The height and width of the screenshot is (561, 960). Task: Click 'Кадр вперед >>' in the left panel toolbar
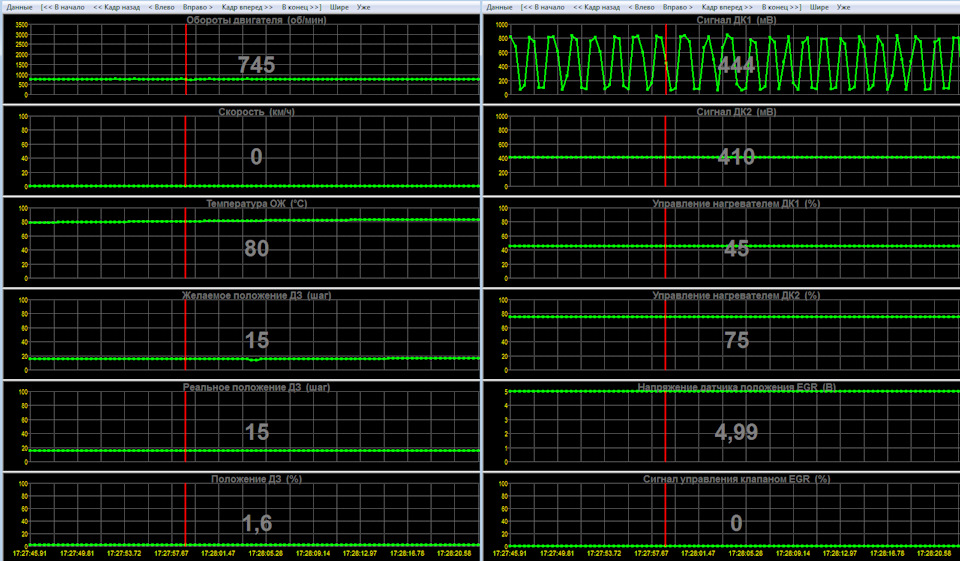point(247,7)
